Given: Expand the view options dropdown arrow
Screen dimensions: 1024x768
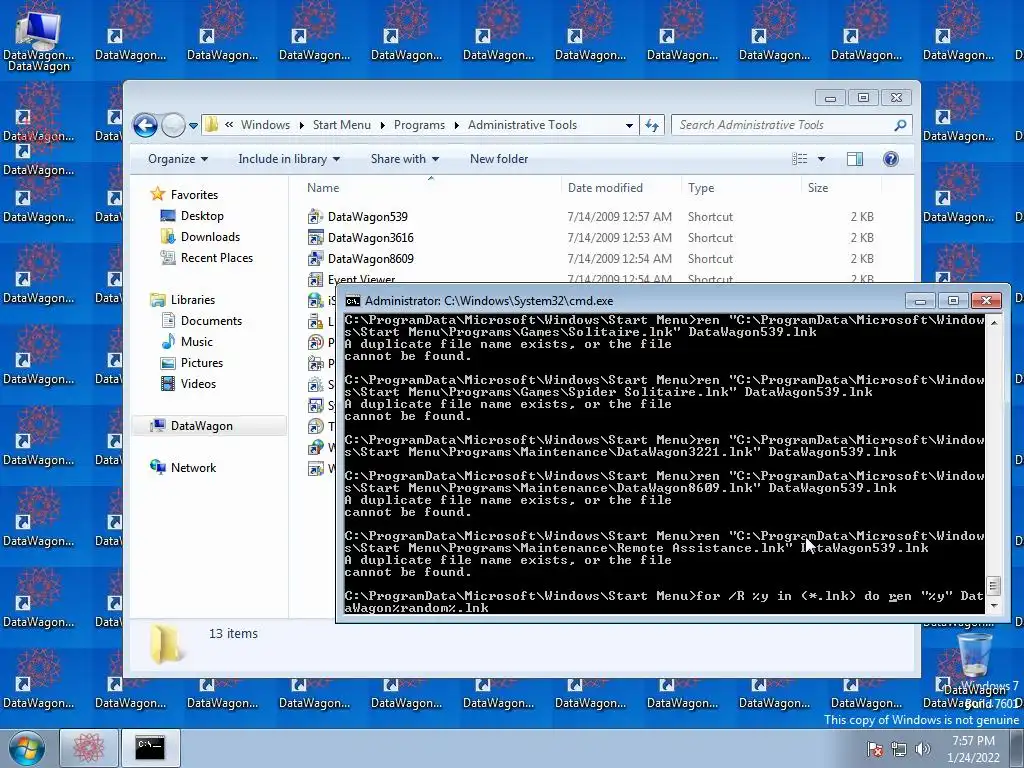Looking at the screenshot, I should [x=821, y=159].
